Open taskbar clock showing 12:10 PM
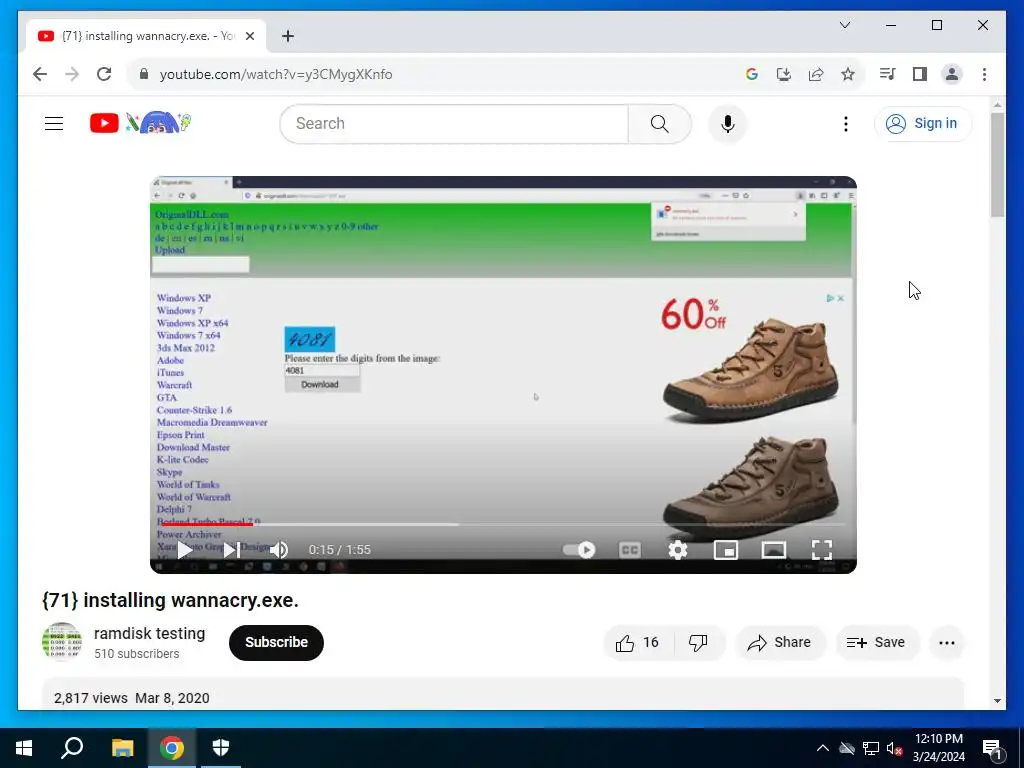Viewport: 1024px width, 768px height. [x=938, y=748]
